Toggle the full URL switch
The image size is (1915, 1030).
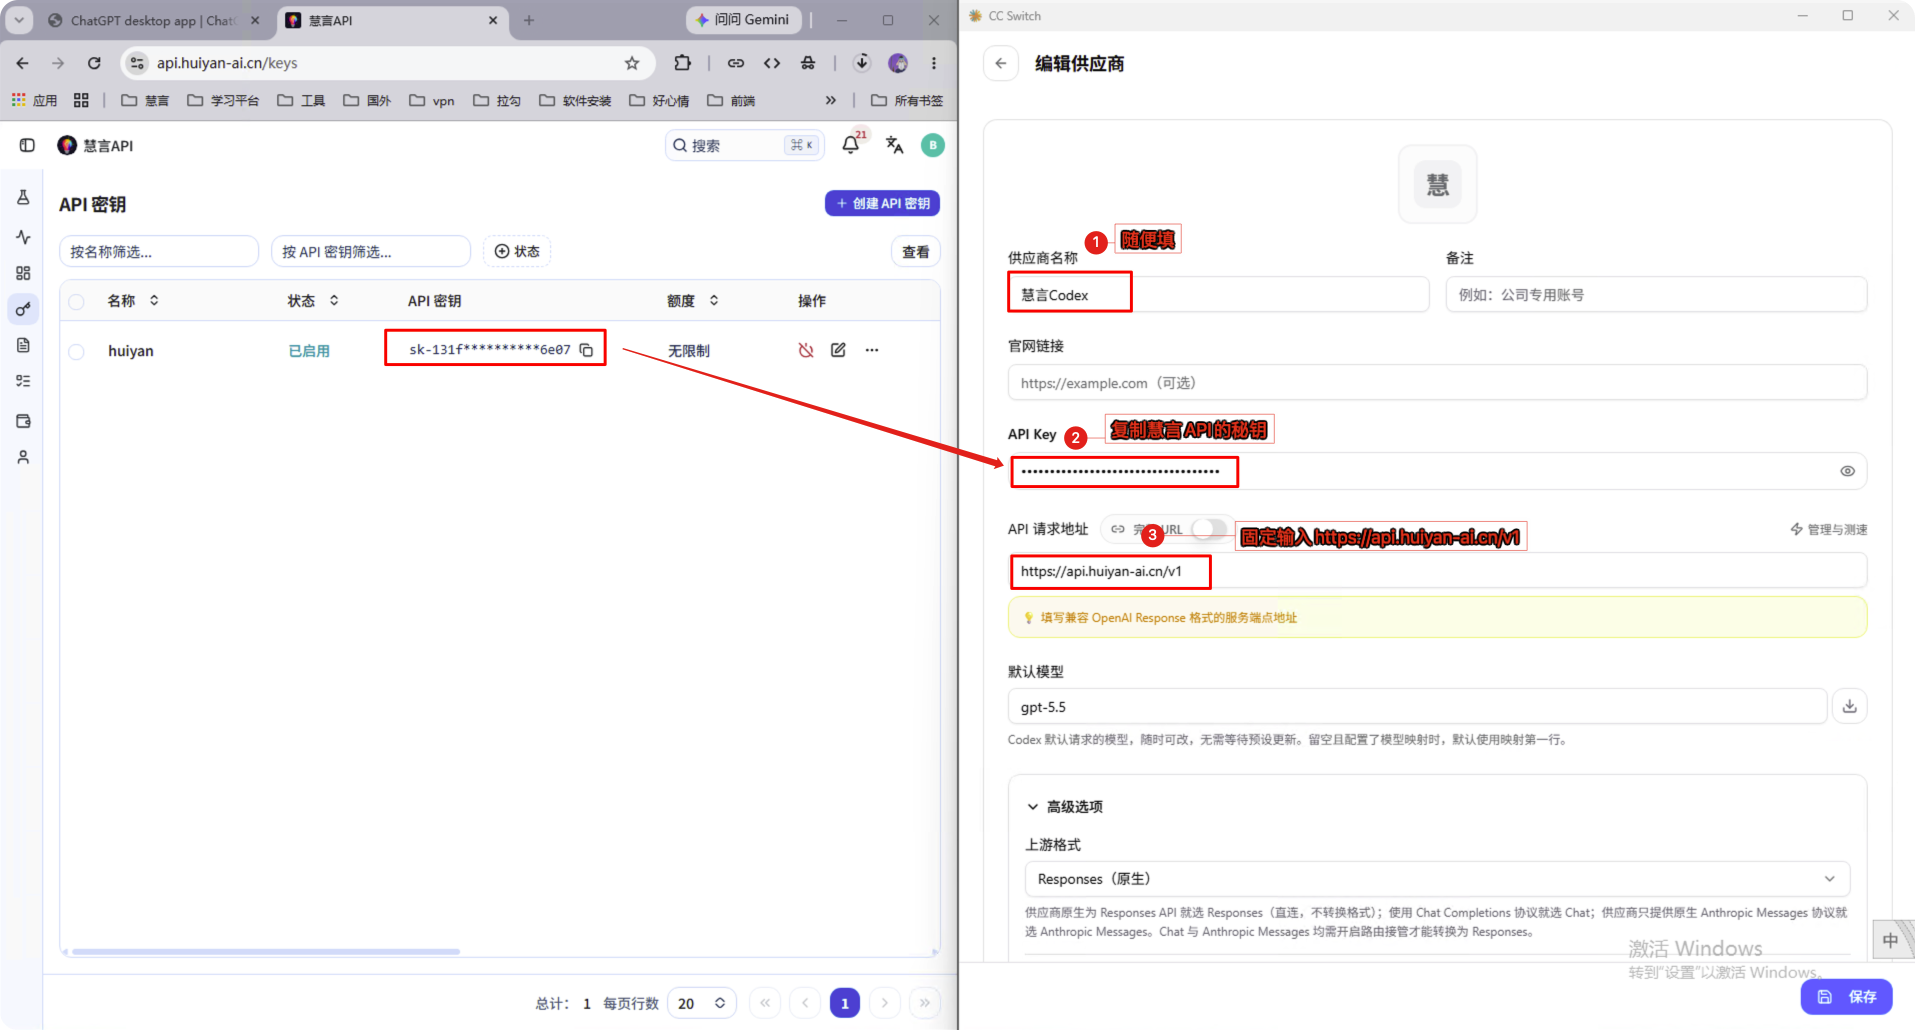pyautogui.click(x=1208, y=529)
